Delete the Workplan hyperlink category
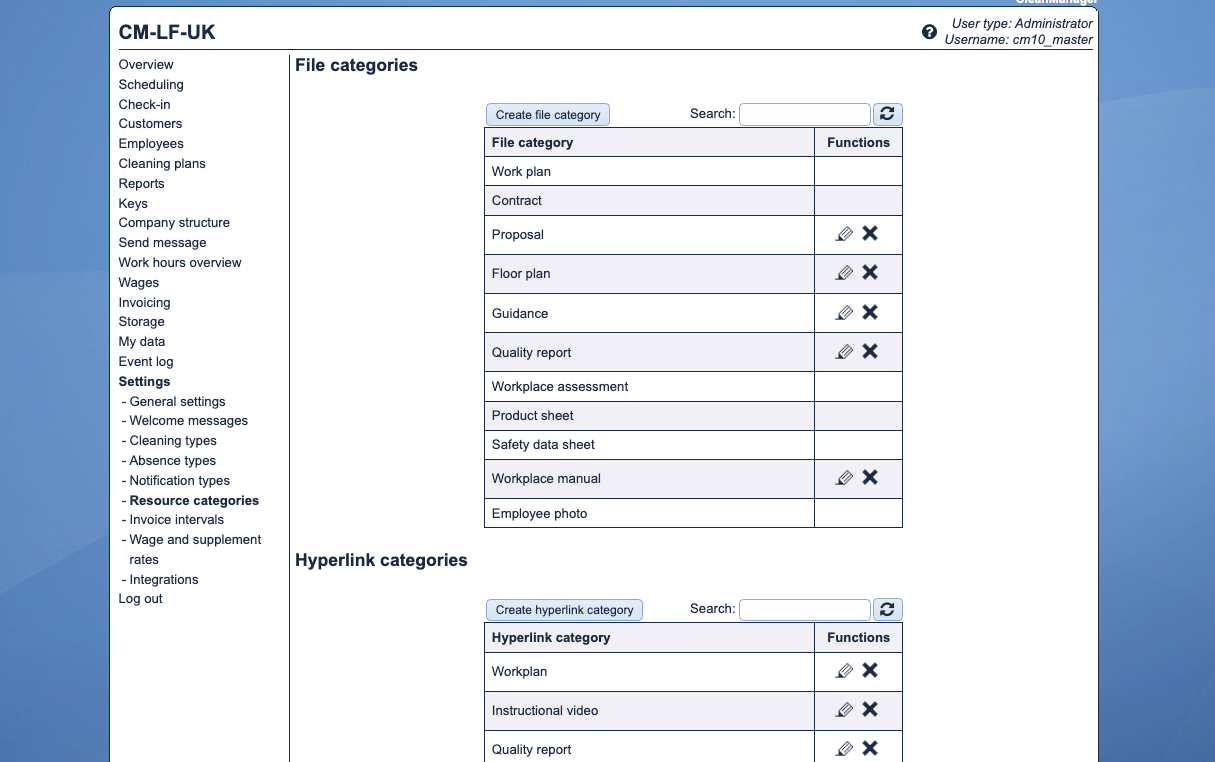Screen dimensions: 1215x762 [x=870, y=669]
